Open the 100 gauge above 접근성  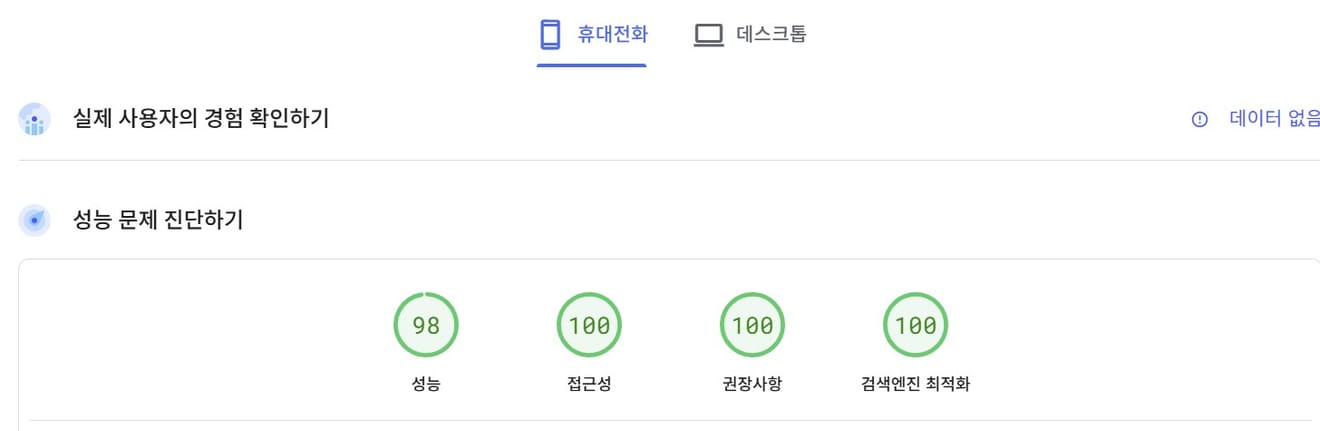(589, 325)
